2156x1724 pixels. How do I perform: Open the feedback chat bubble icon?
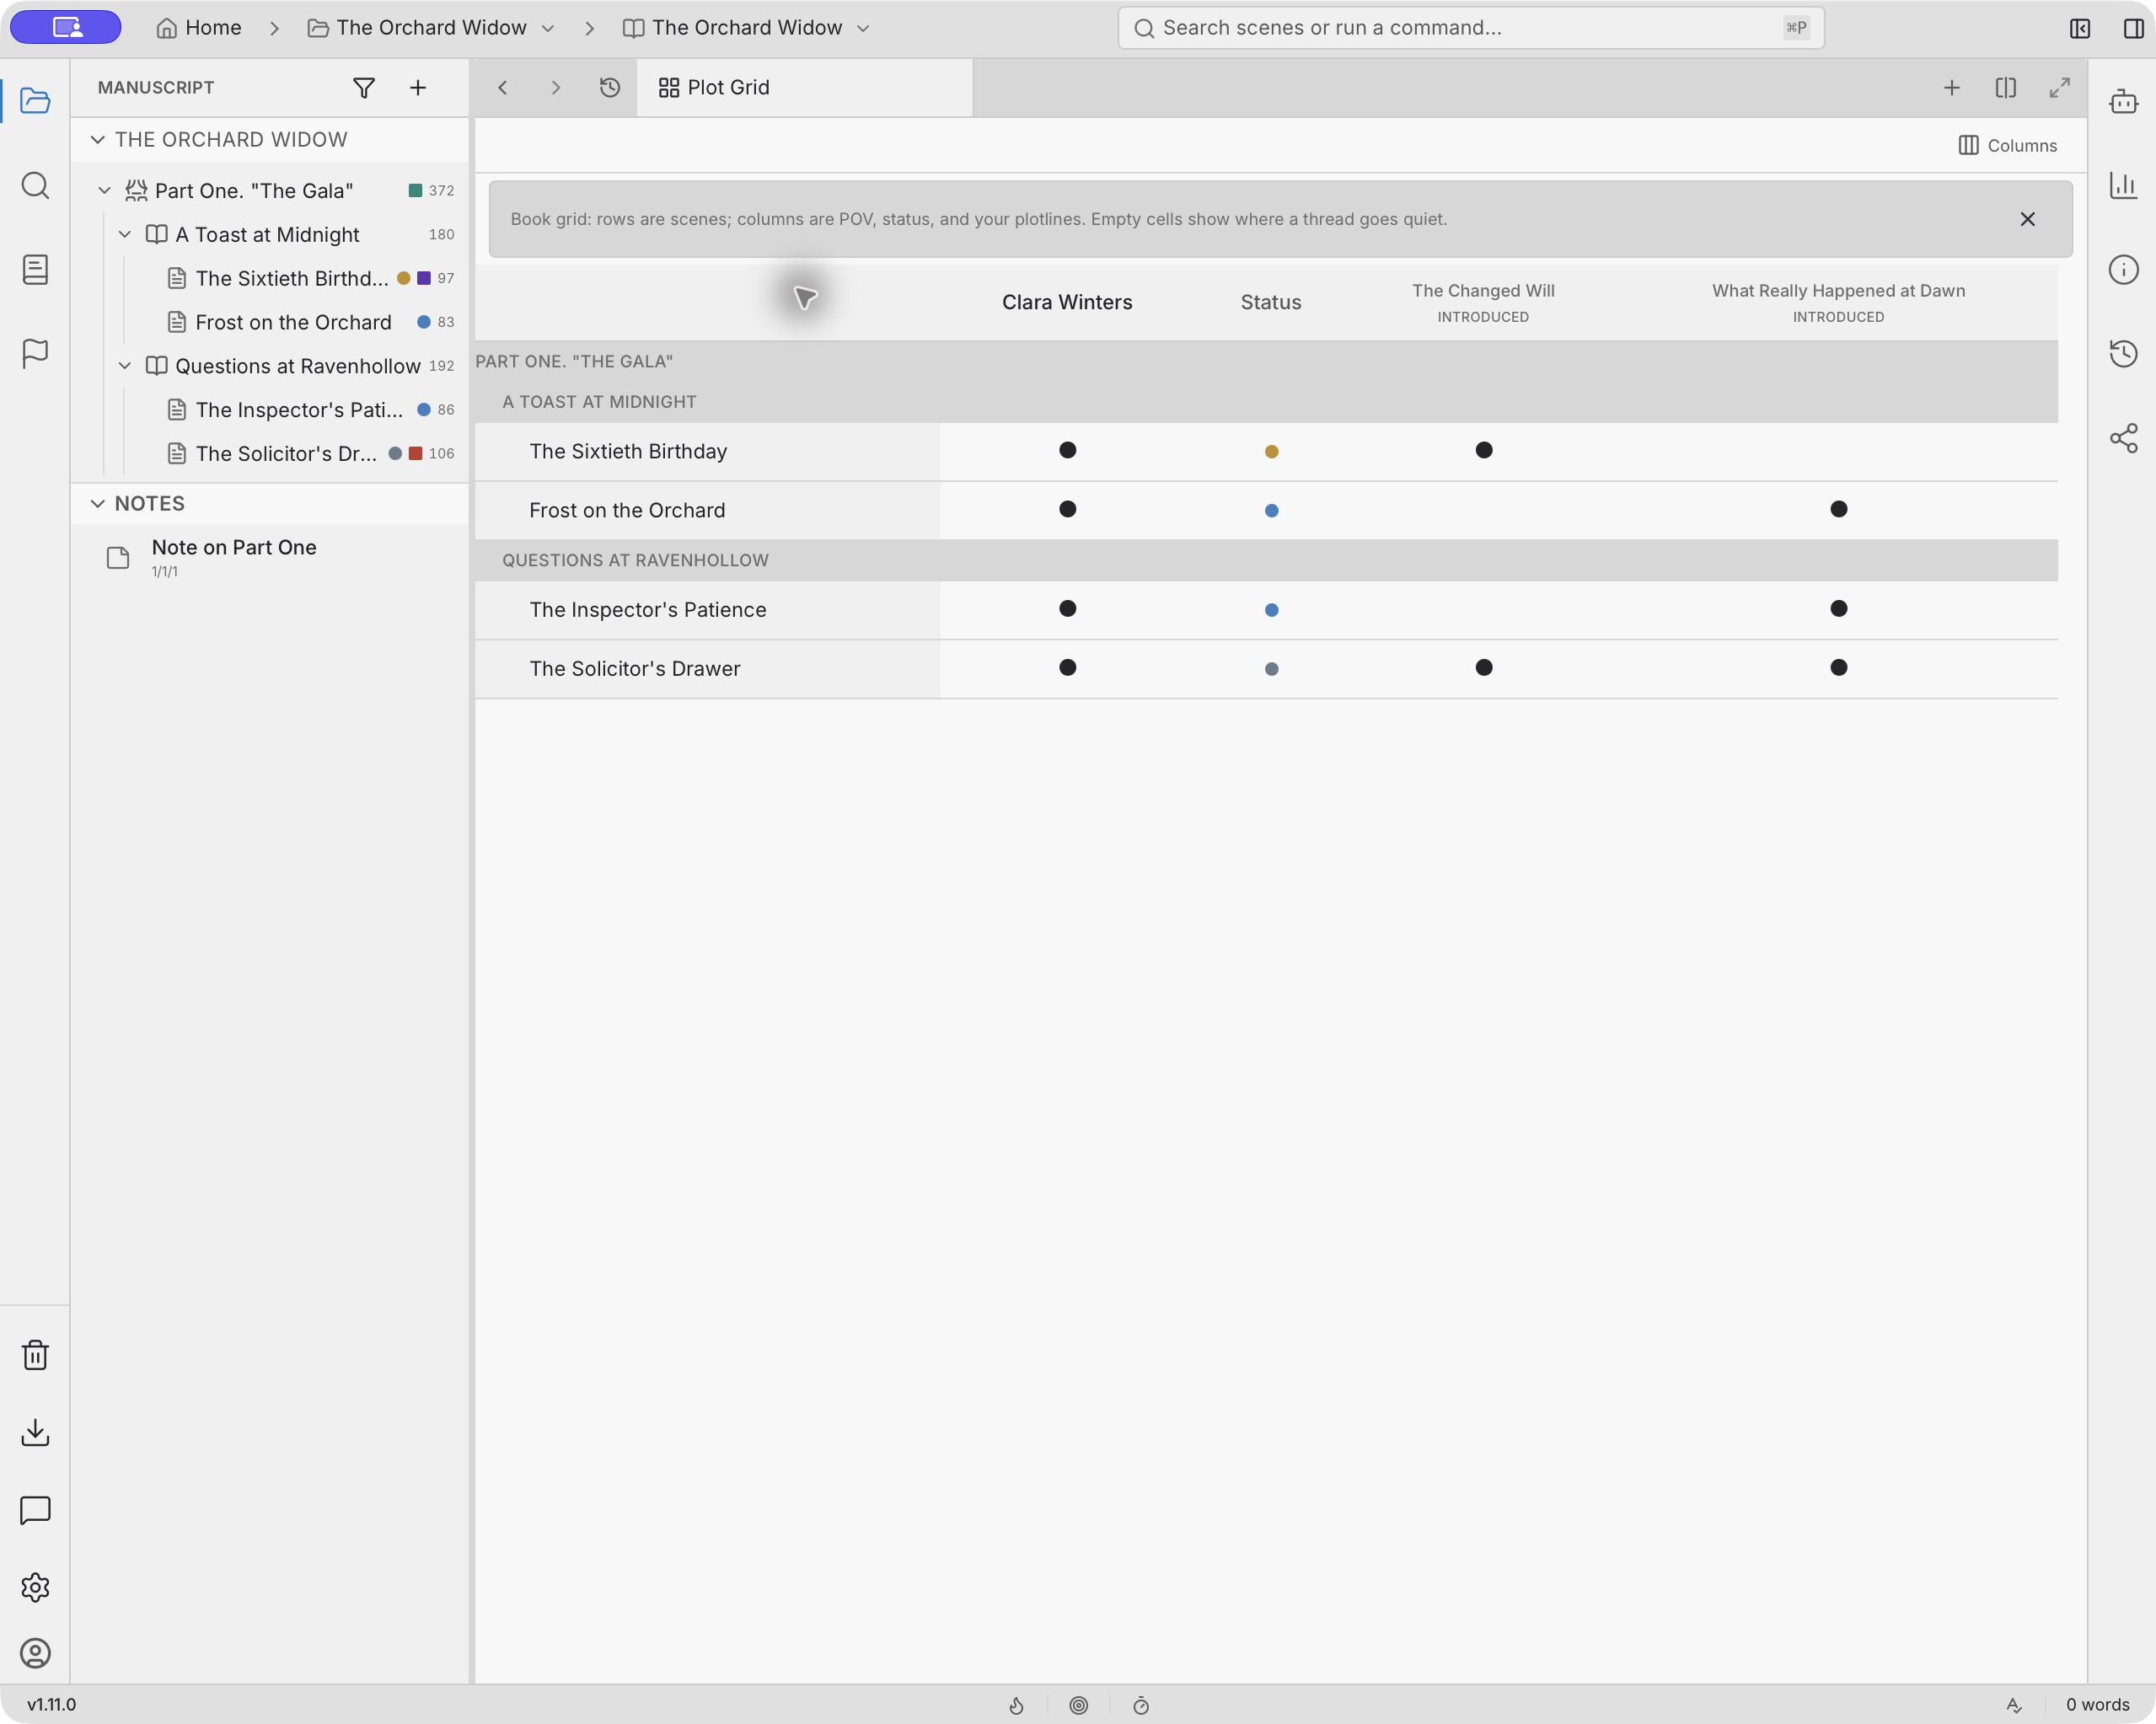pyautogui.click(x=35, y=1510)
